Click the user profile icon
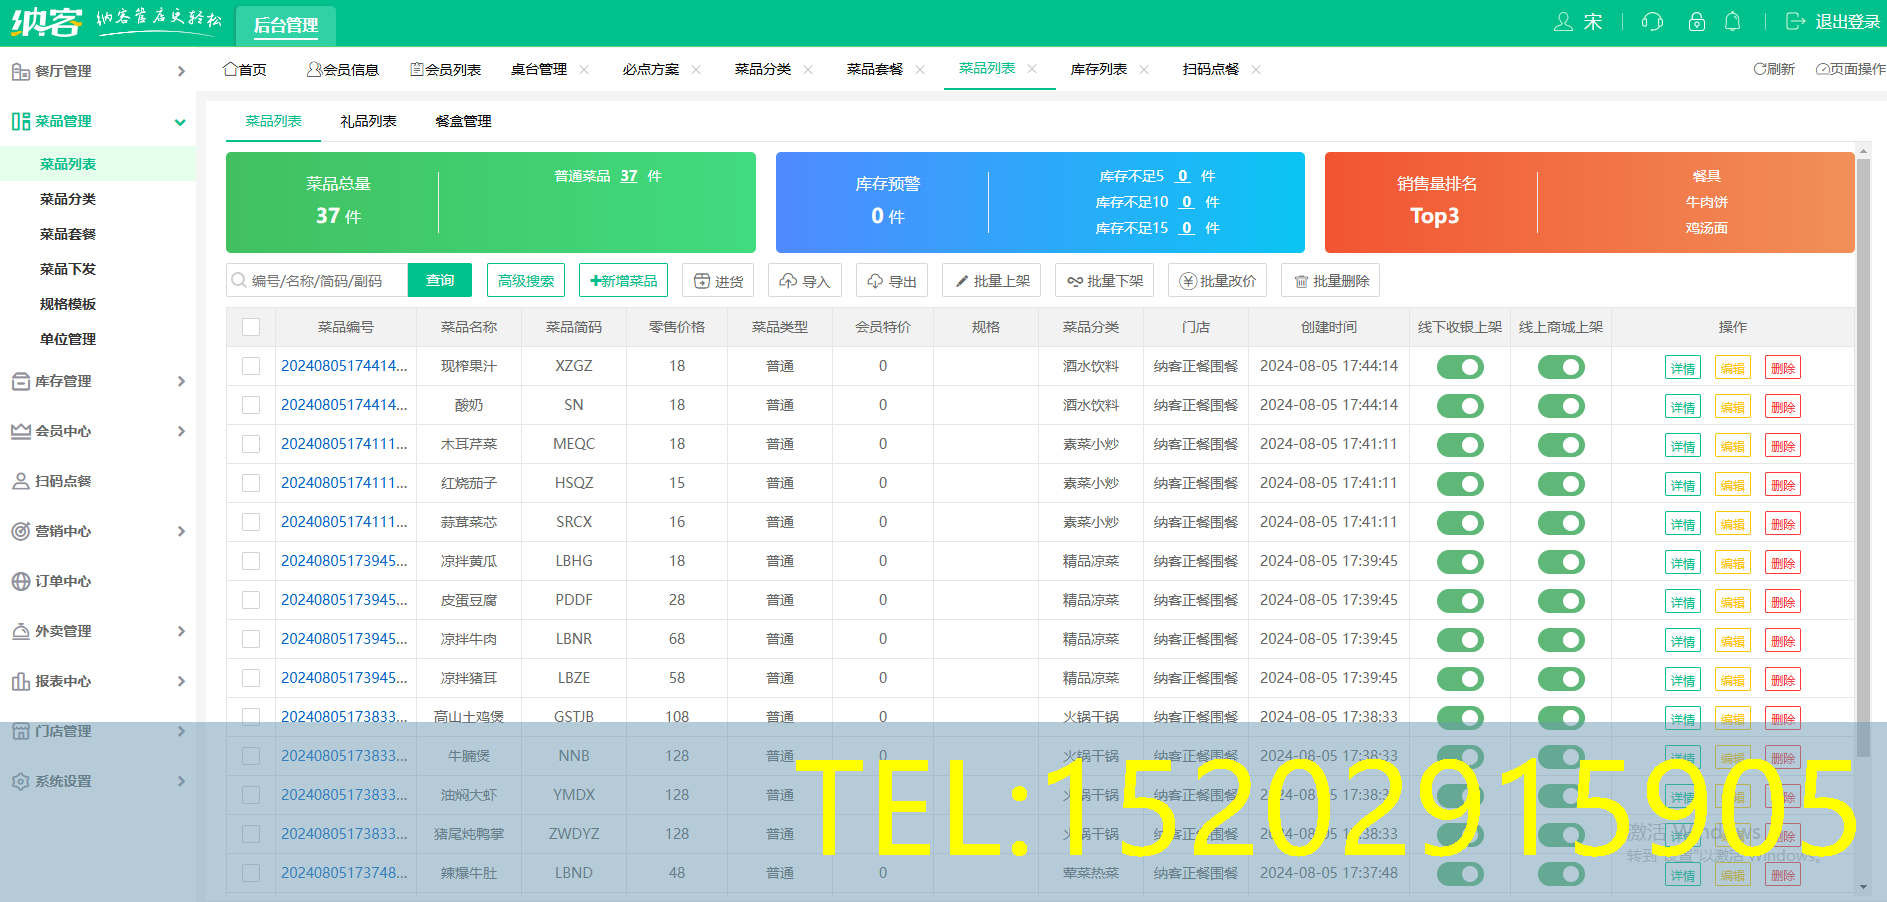This screenshot has height=902, width=1887. click(x=1563, y=22)
